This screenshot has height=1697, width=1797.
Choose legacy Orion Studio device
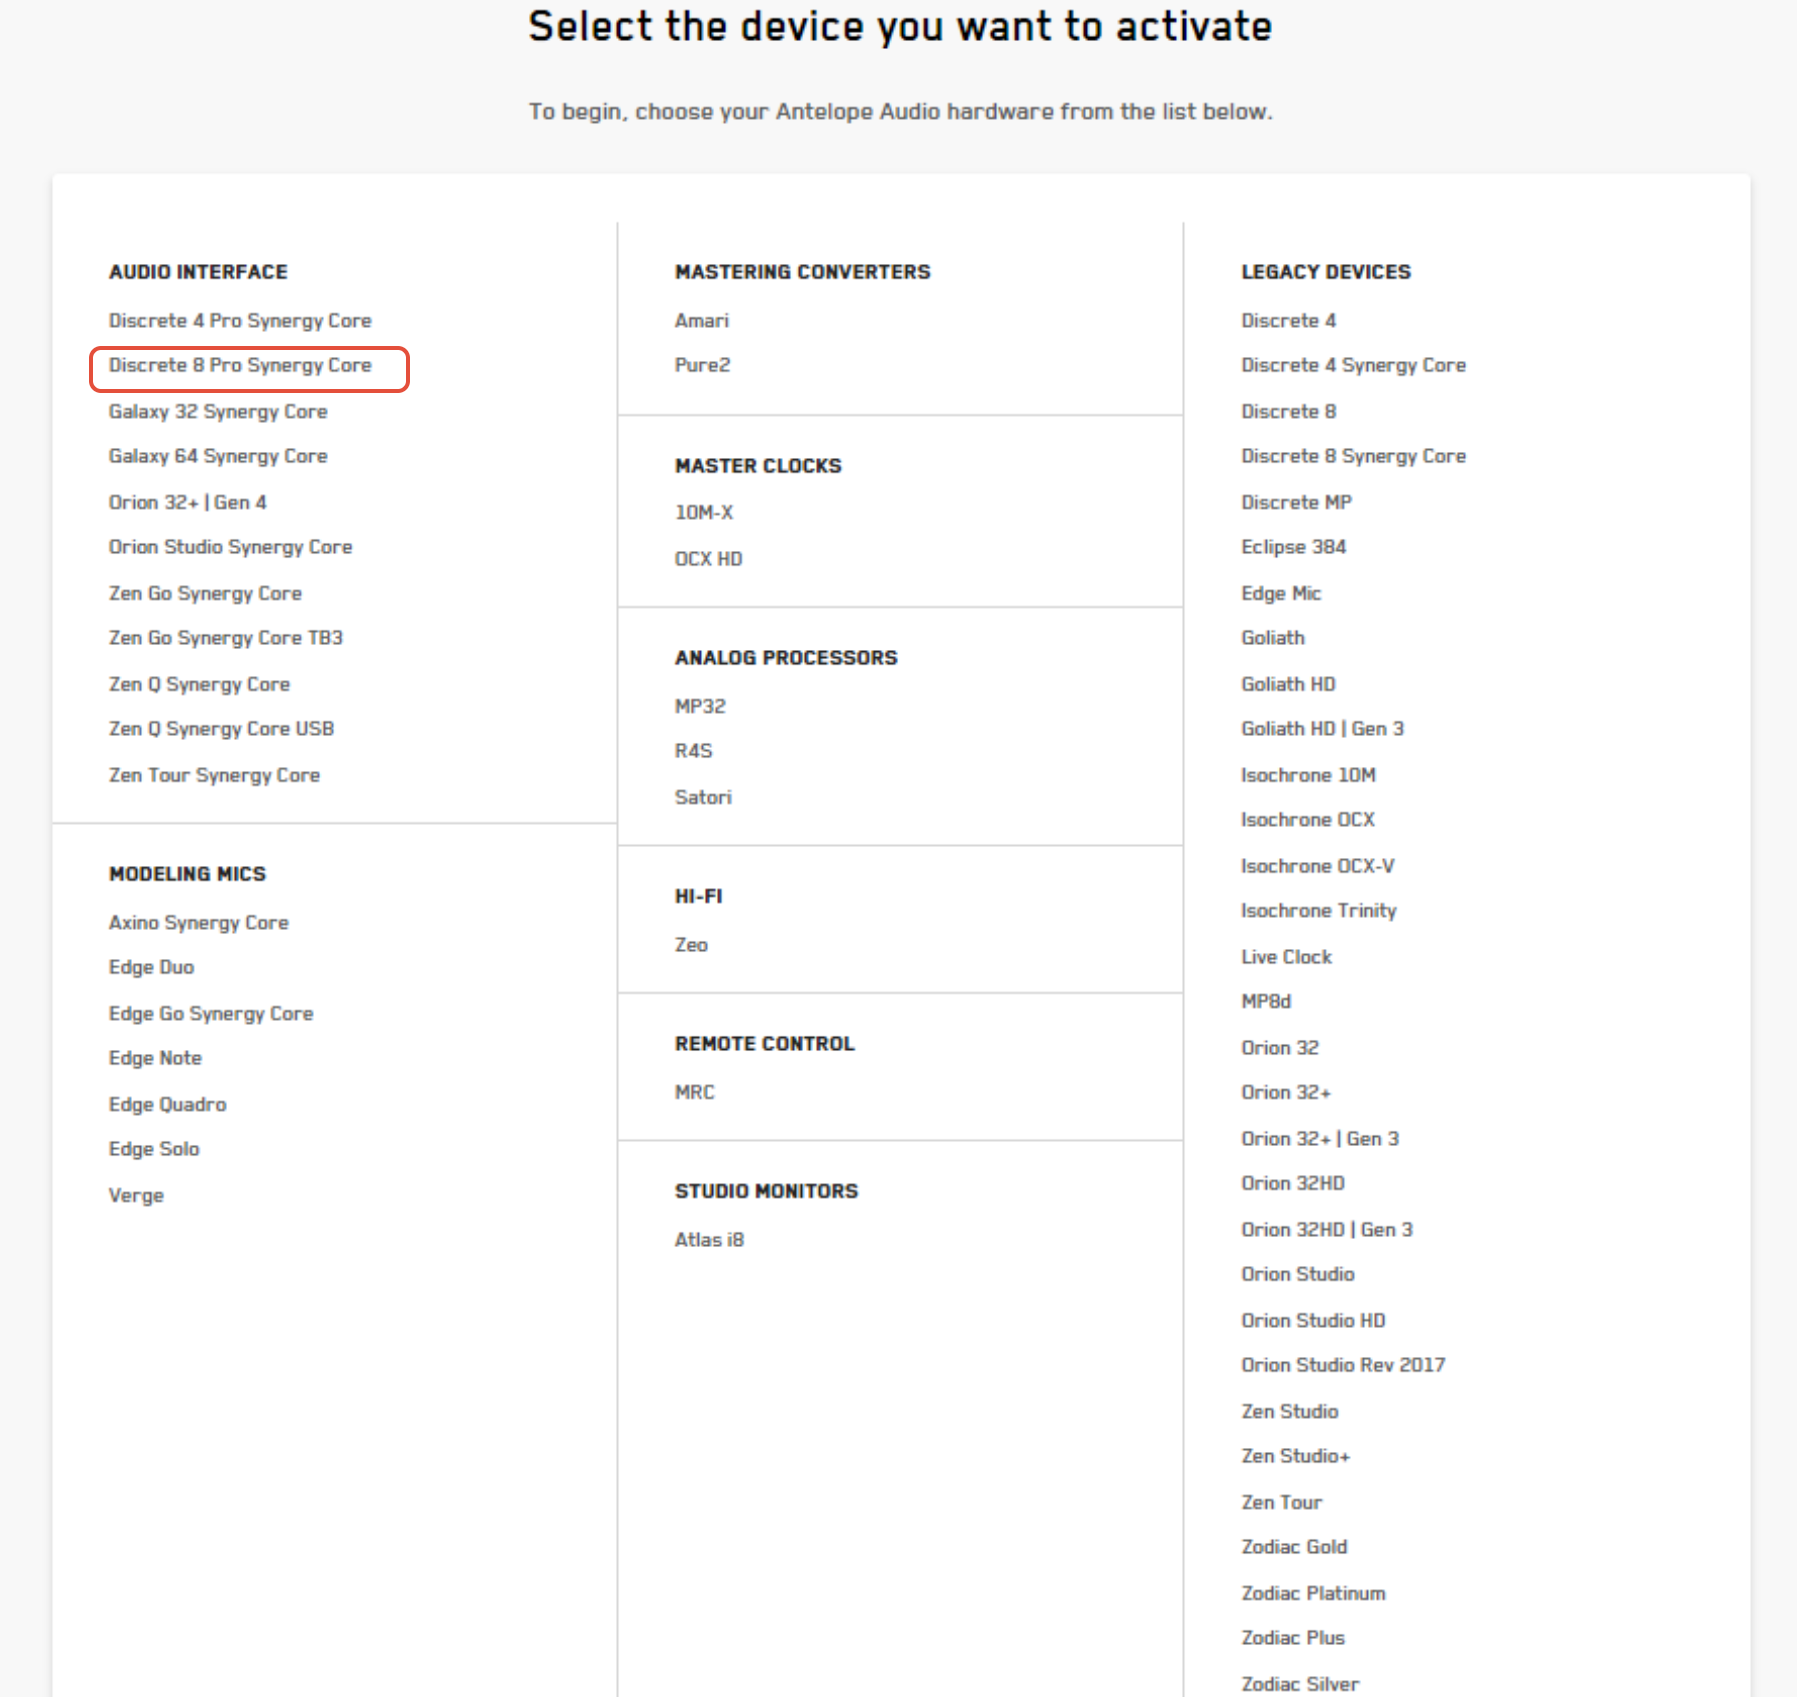[x=1299, y=1275]
